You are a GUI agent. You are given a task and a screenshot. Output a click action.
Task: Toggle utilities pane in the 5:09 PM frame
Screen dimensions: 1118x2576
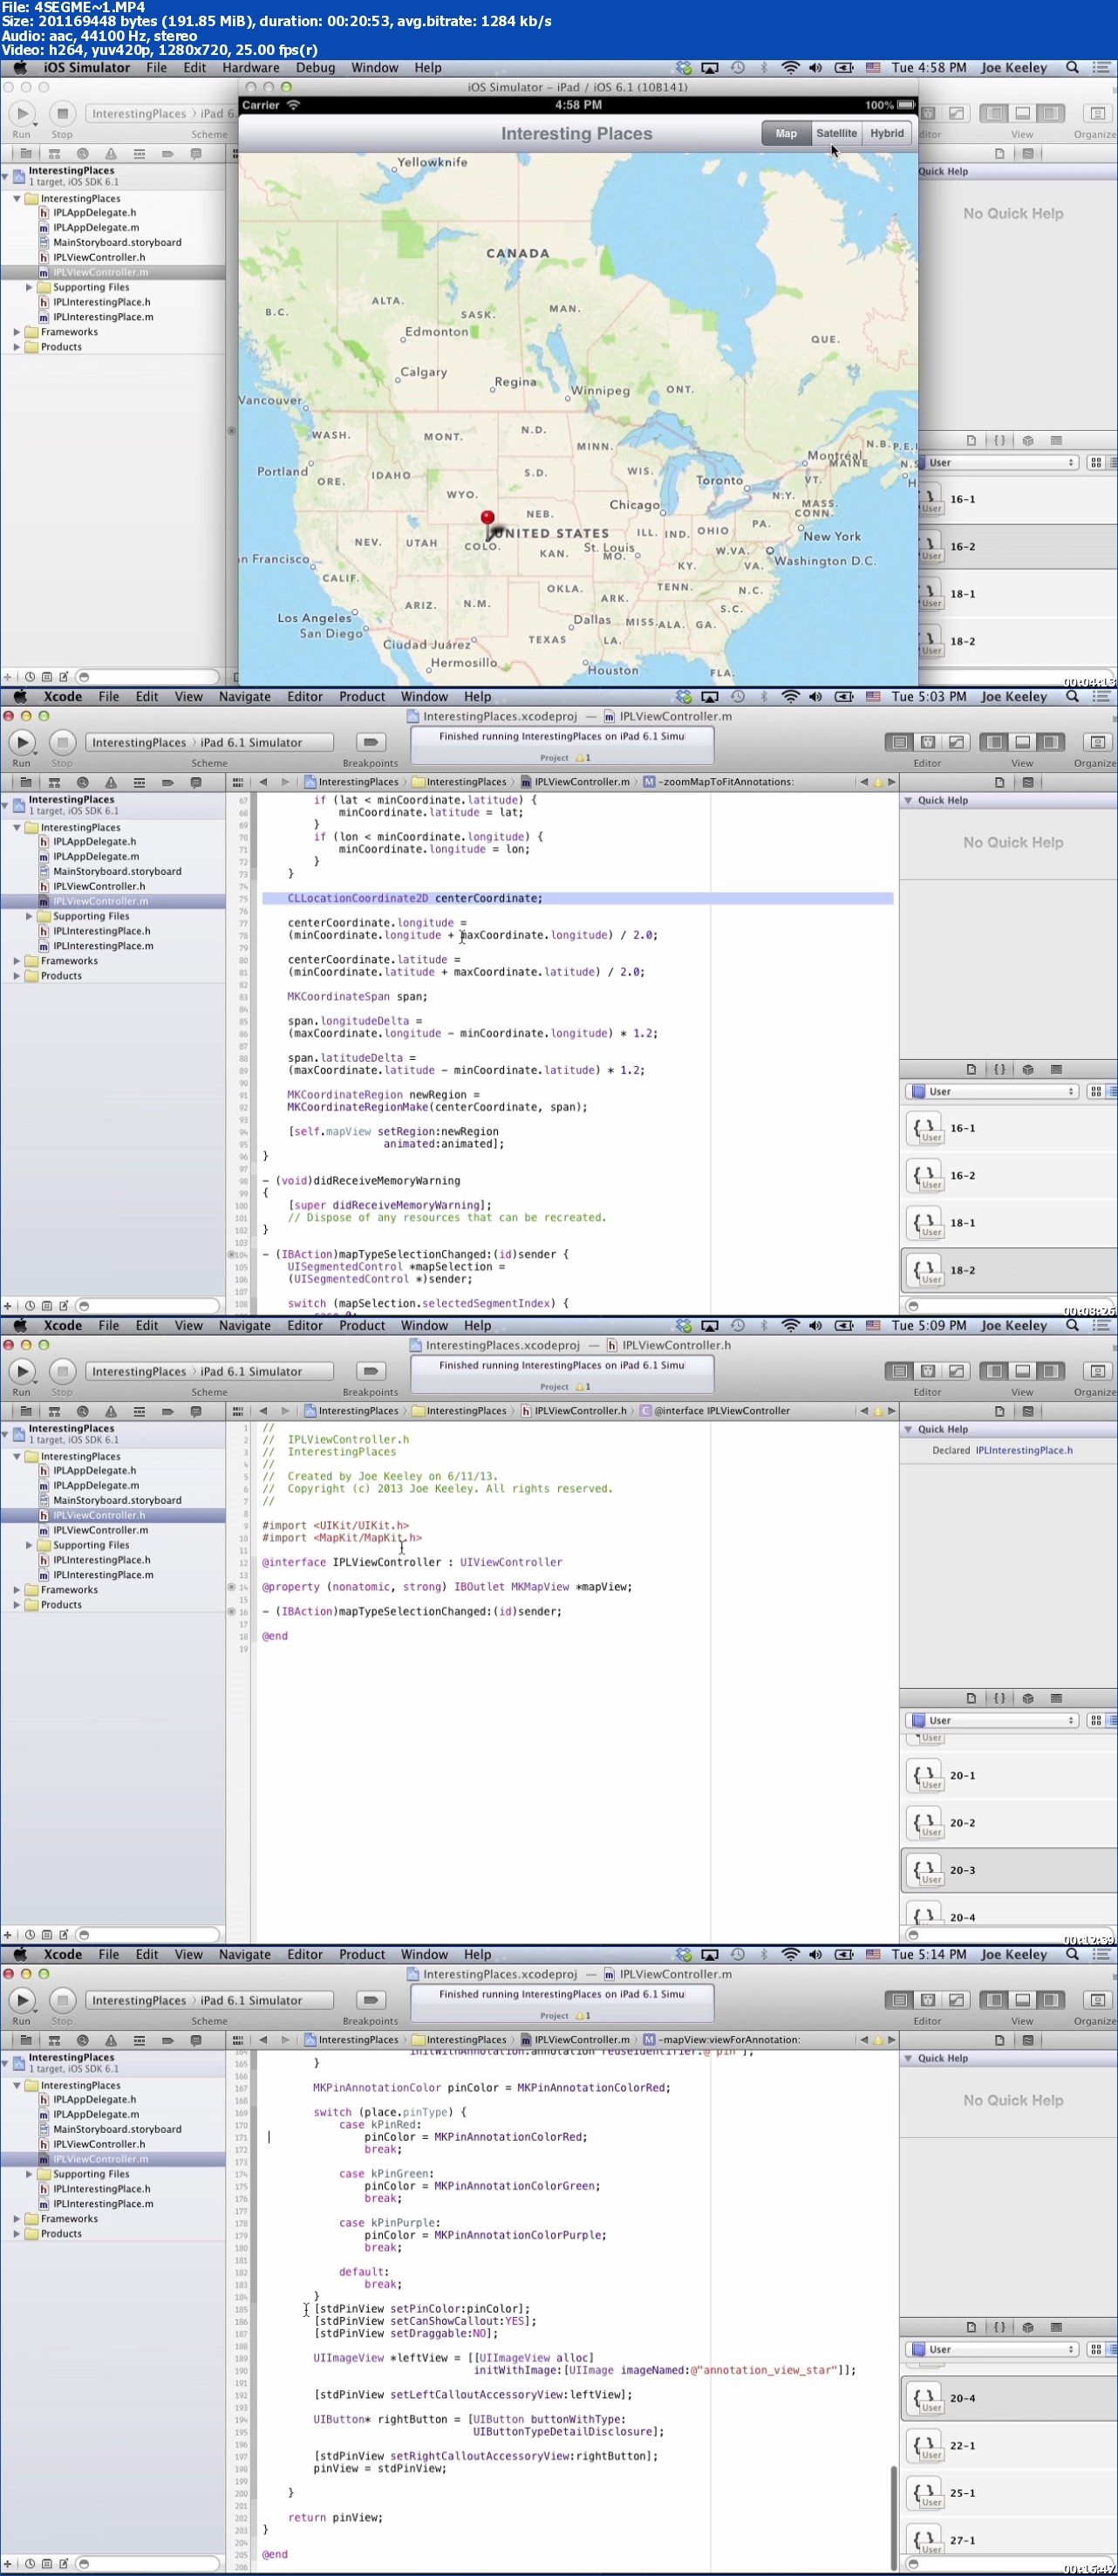coord(1051,1371)
